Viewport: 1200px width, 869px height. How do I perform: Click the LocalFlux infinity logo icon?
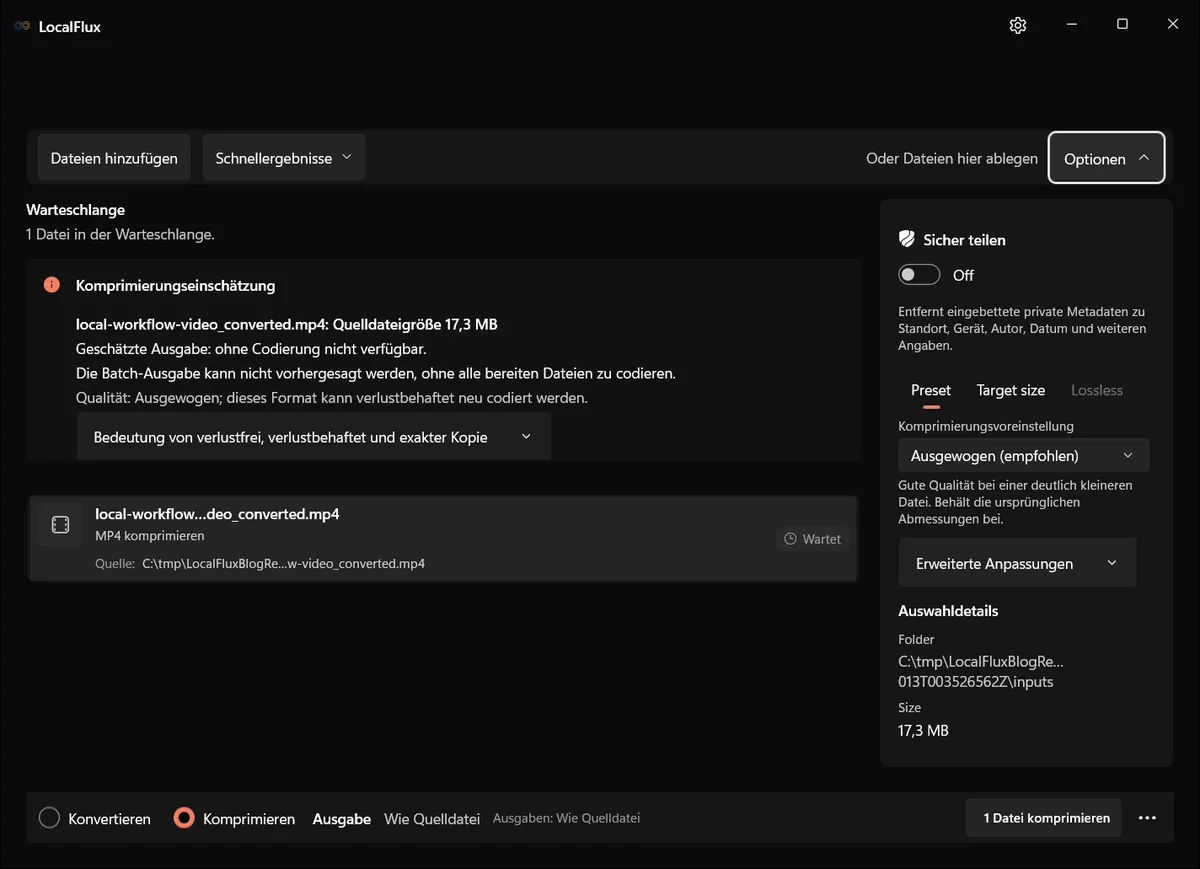(x=22, y=26)
